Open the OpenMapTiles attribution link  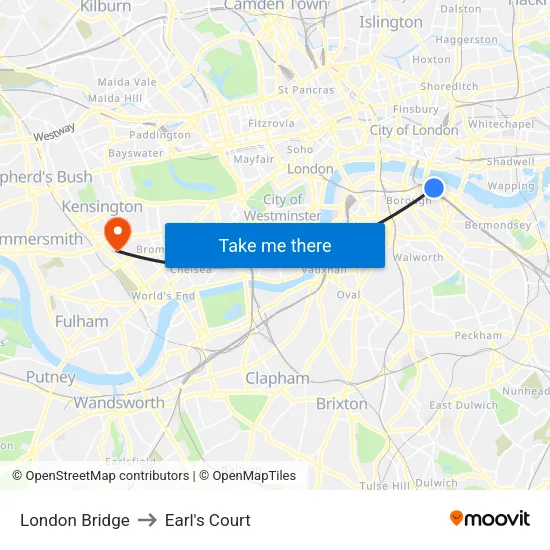(x=248, y=476)
